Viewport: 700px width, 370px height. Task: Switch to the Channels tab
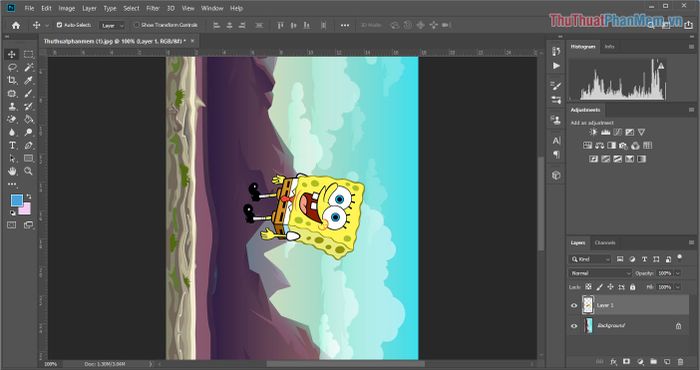point(605,243)
